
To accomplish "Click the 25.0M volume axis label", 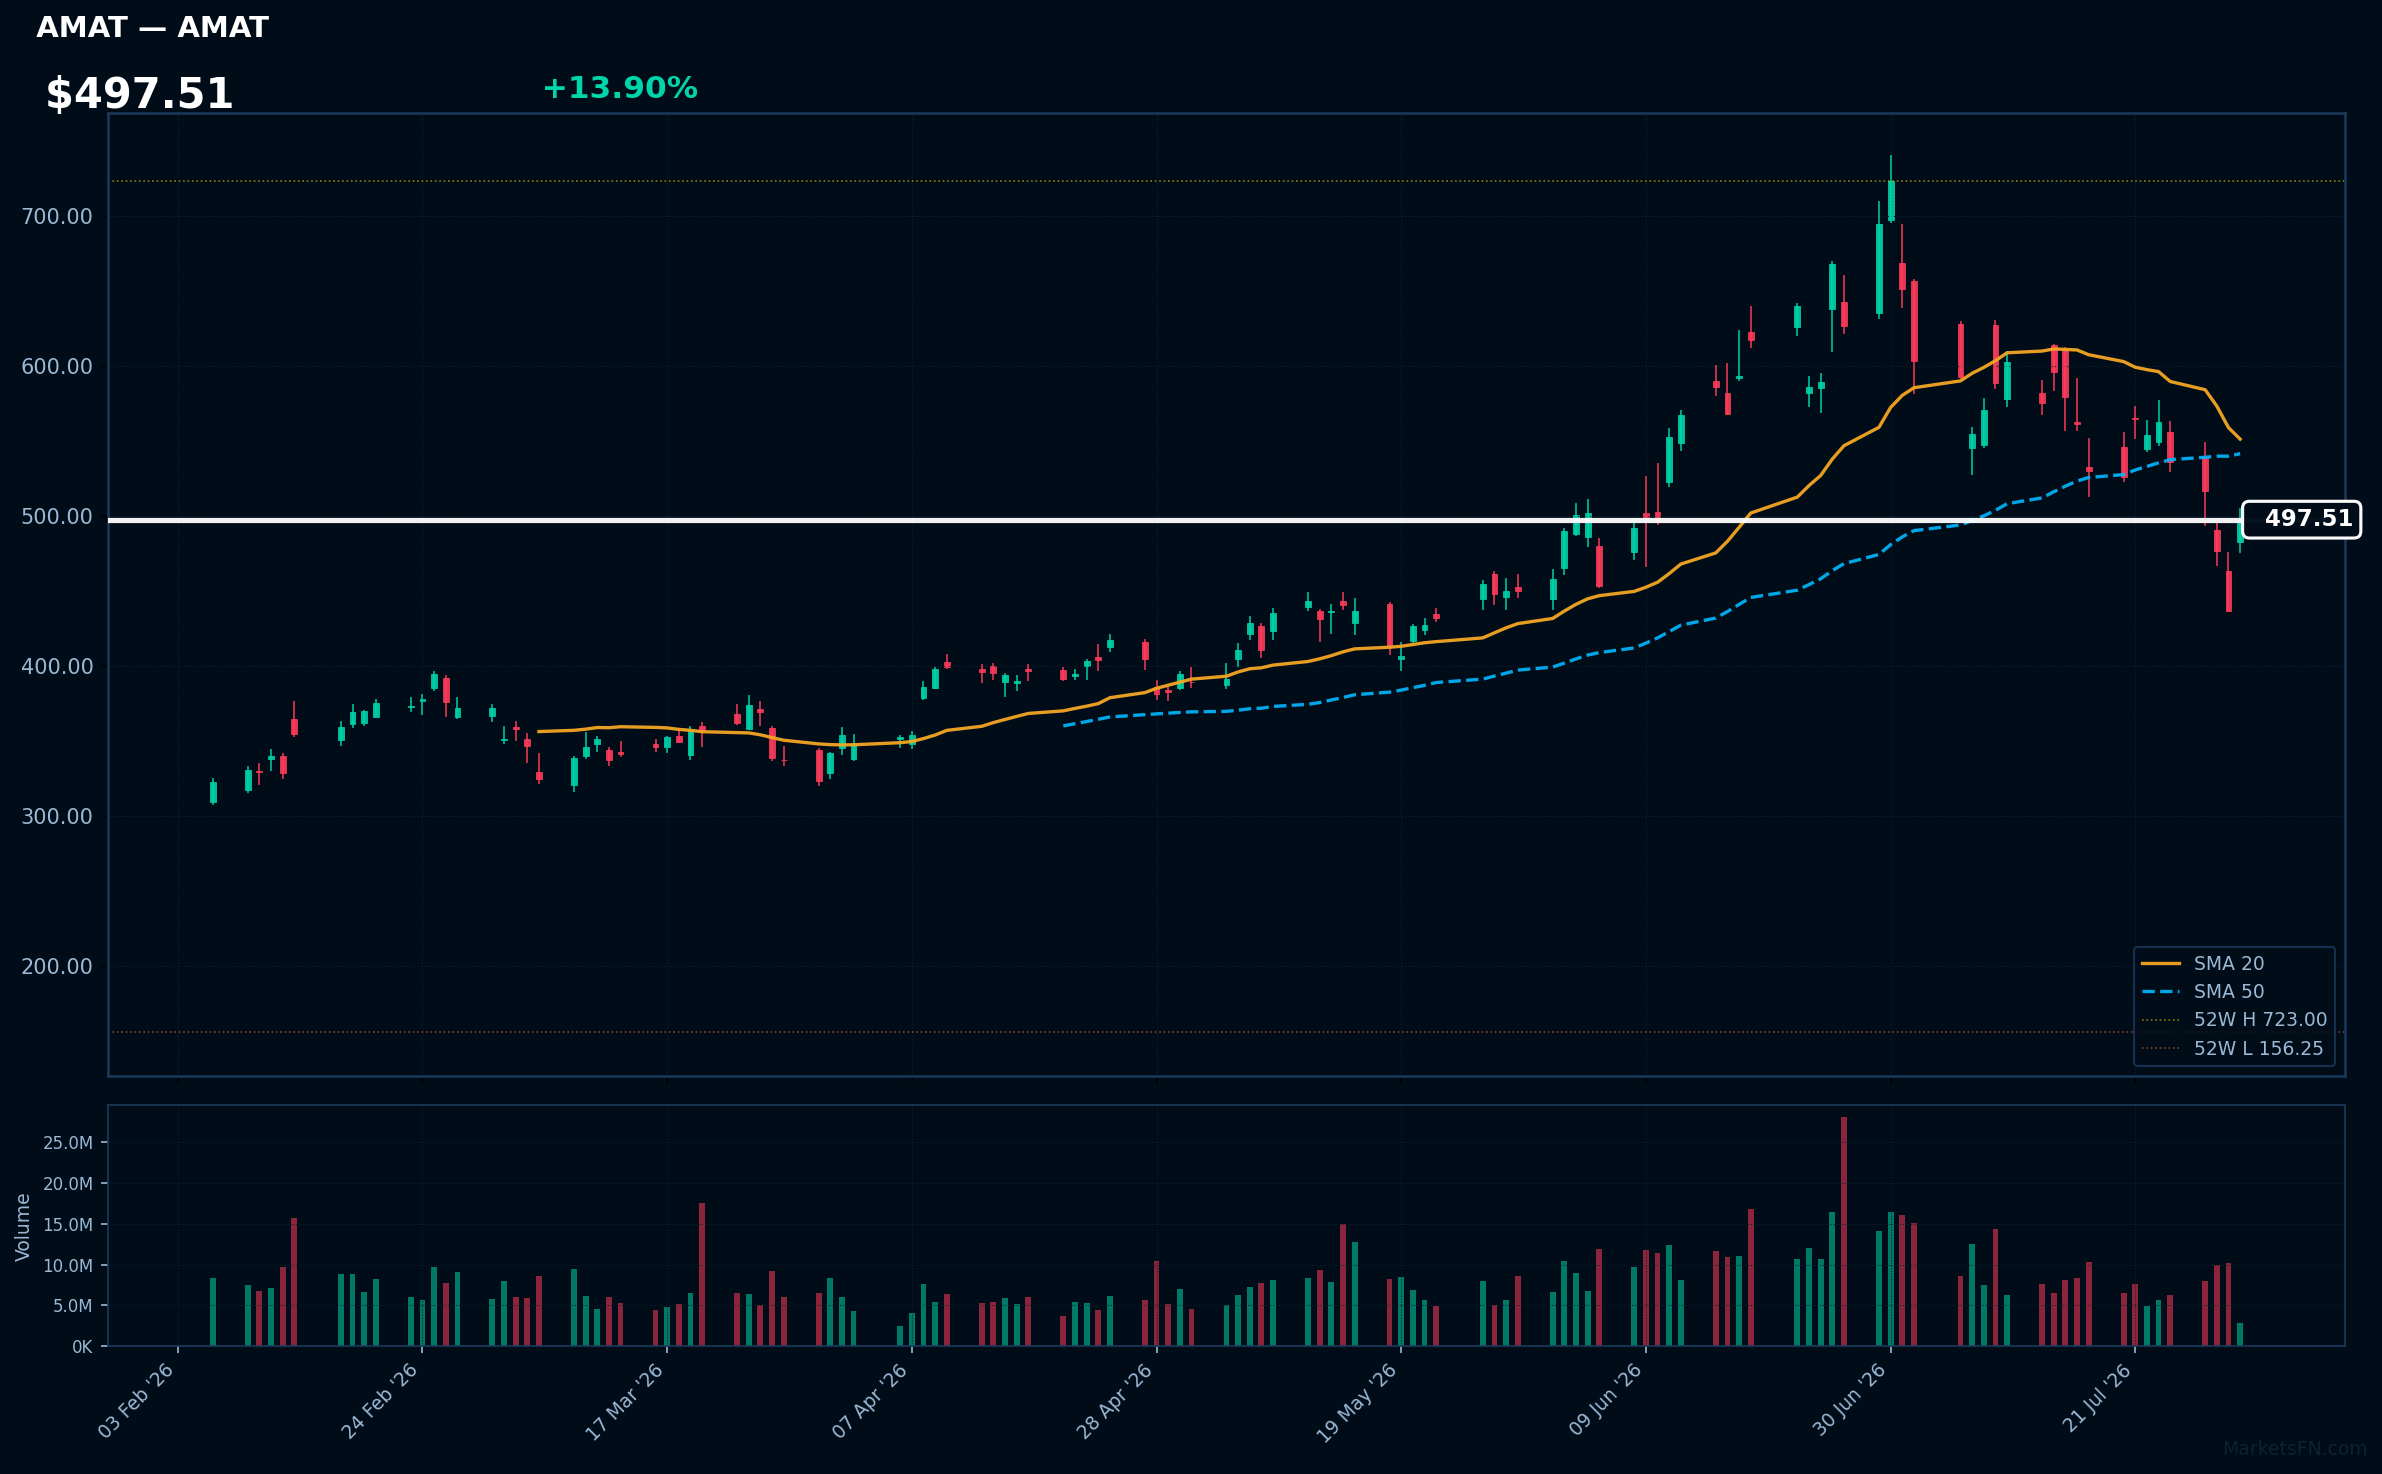I will 68,1143.
